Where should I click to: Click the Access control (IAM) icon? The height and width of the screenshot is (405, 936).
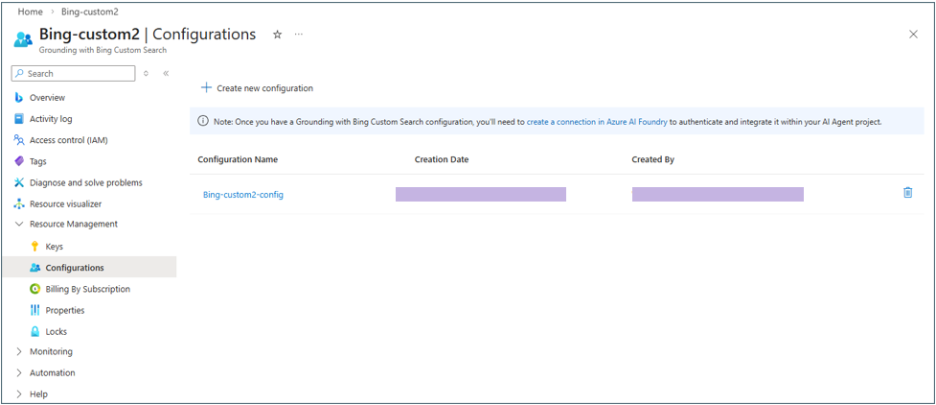click(19, 140)
